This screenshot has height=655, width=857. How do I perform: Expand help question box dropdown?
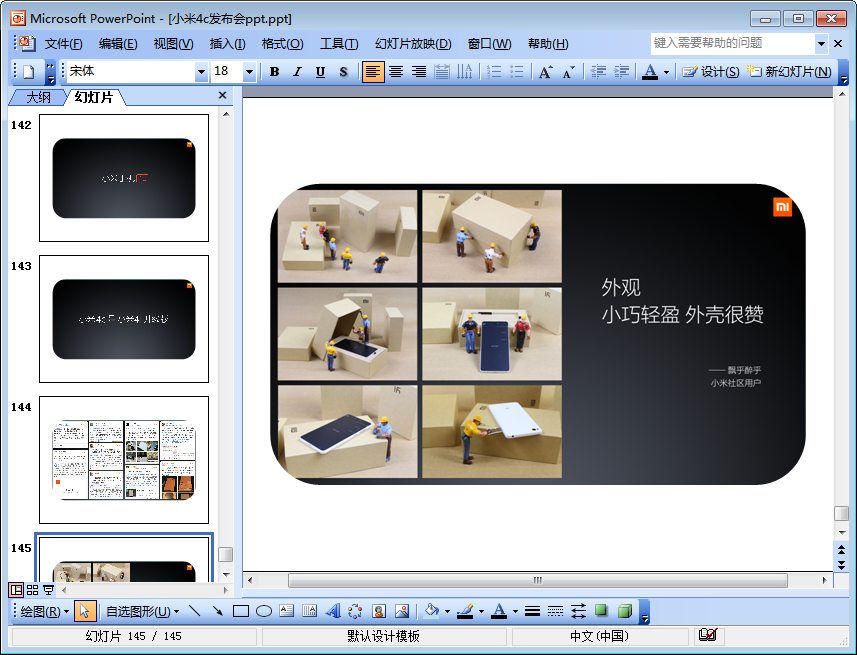pyautogui.click(x=821, y=43)
